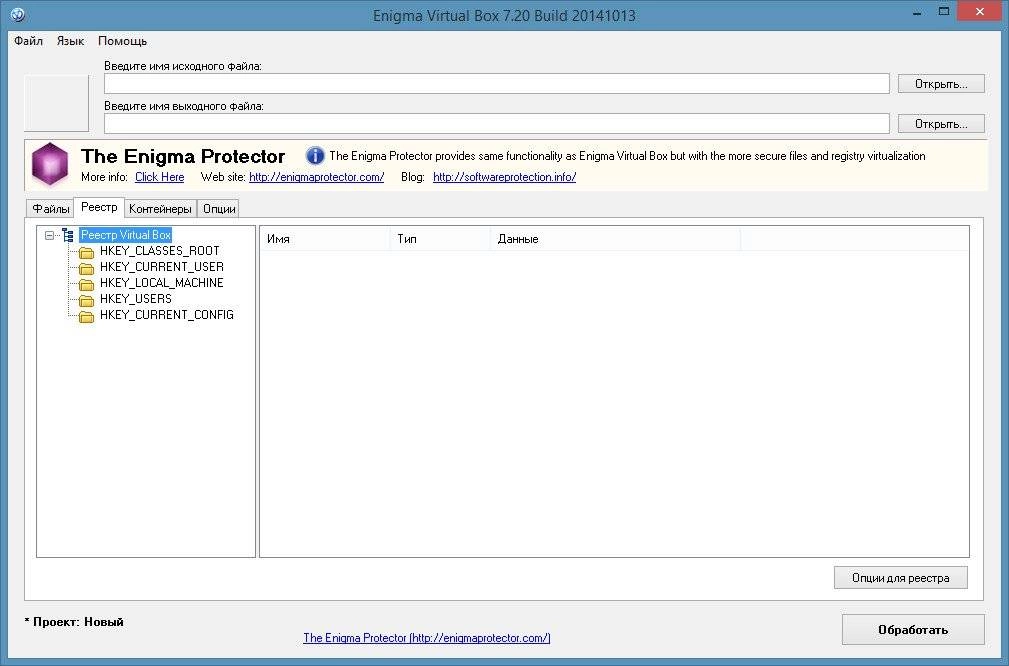Click Открыть for the output file

point(941,124)
